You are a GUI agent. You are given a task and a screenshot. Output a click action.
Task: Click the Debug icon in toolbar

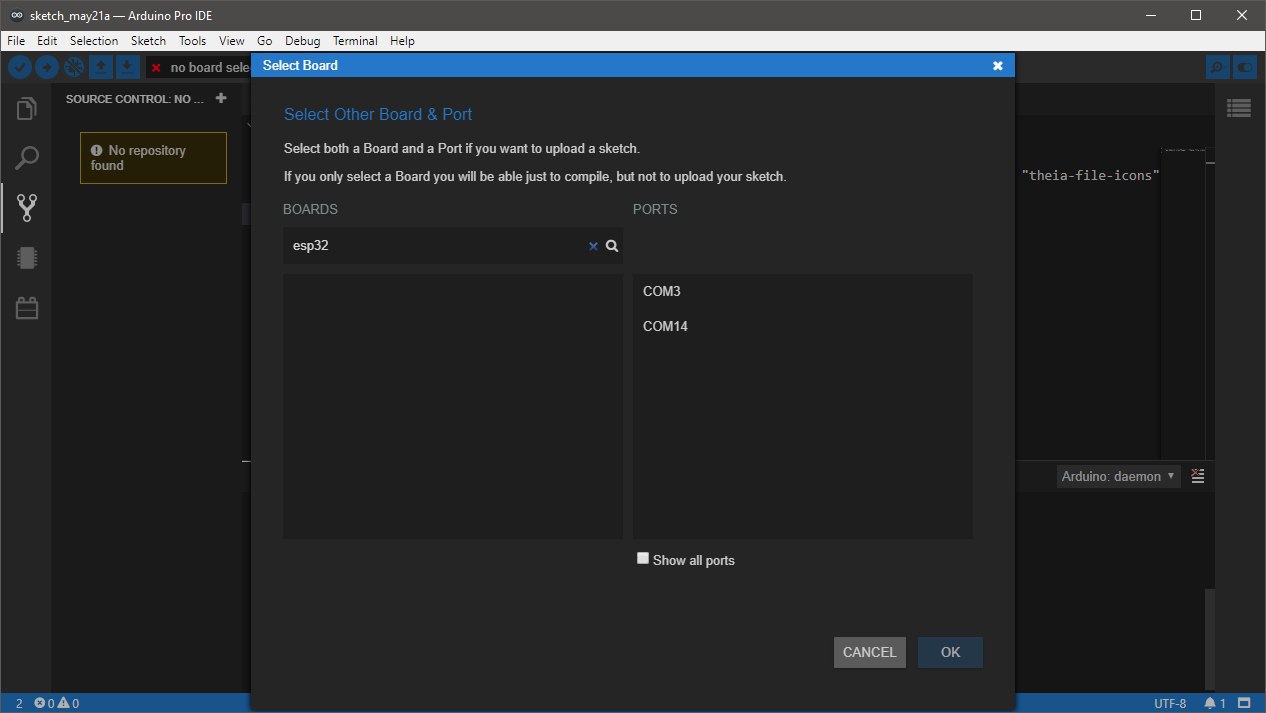(74, 67)
